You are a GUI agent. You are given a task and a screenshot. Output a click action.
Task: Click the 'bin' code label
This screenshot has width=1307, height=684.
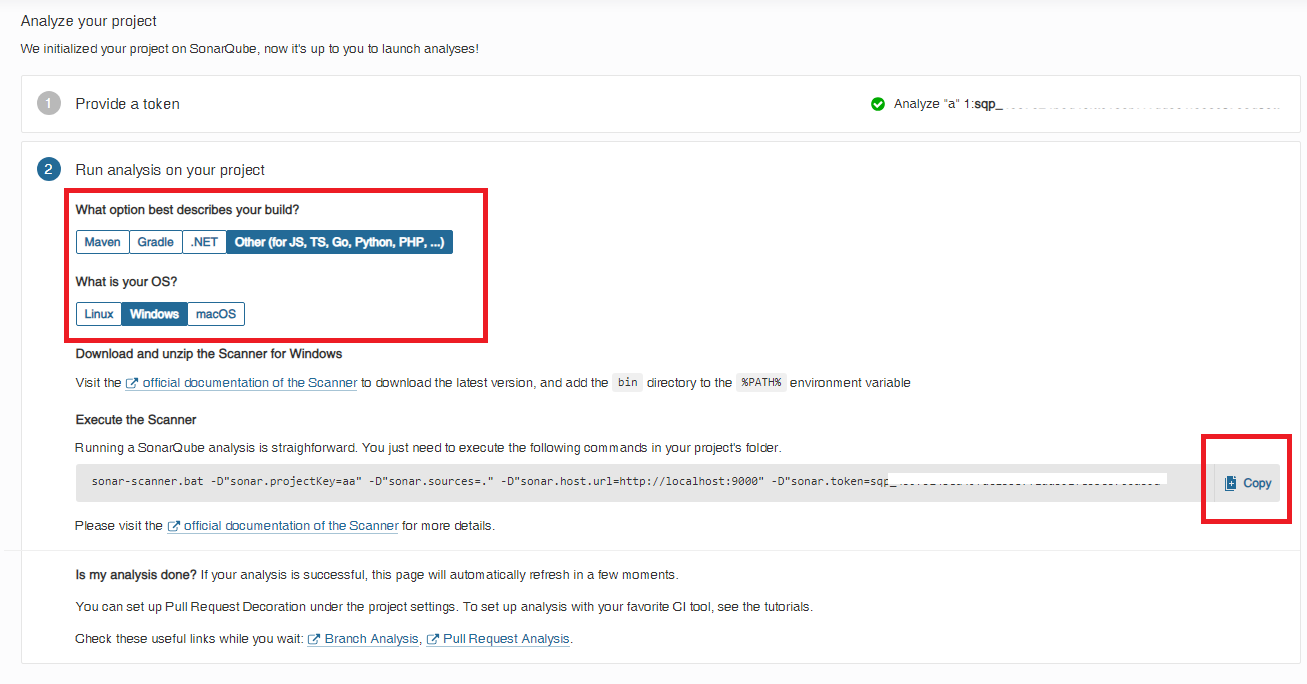pyautogui.click(x=628, y=383)
